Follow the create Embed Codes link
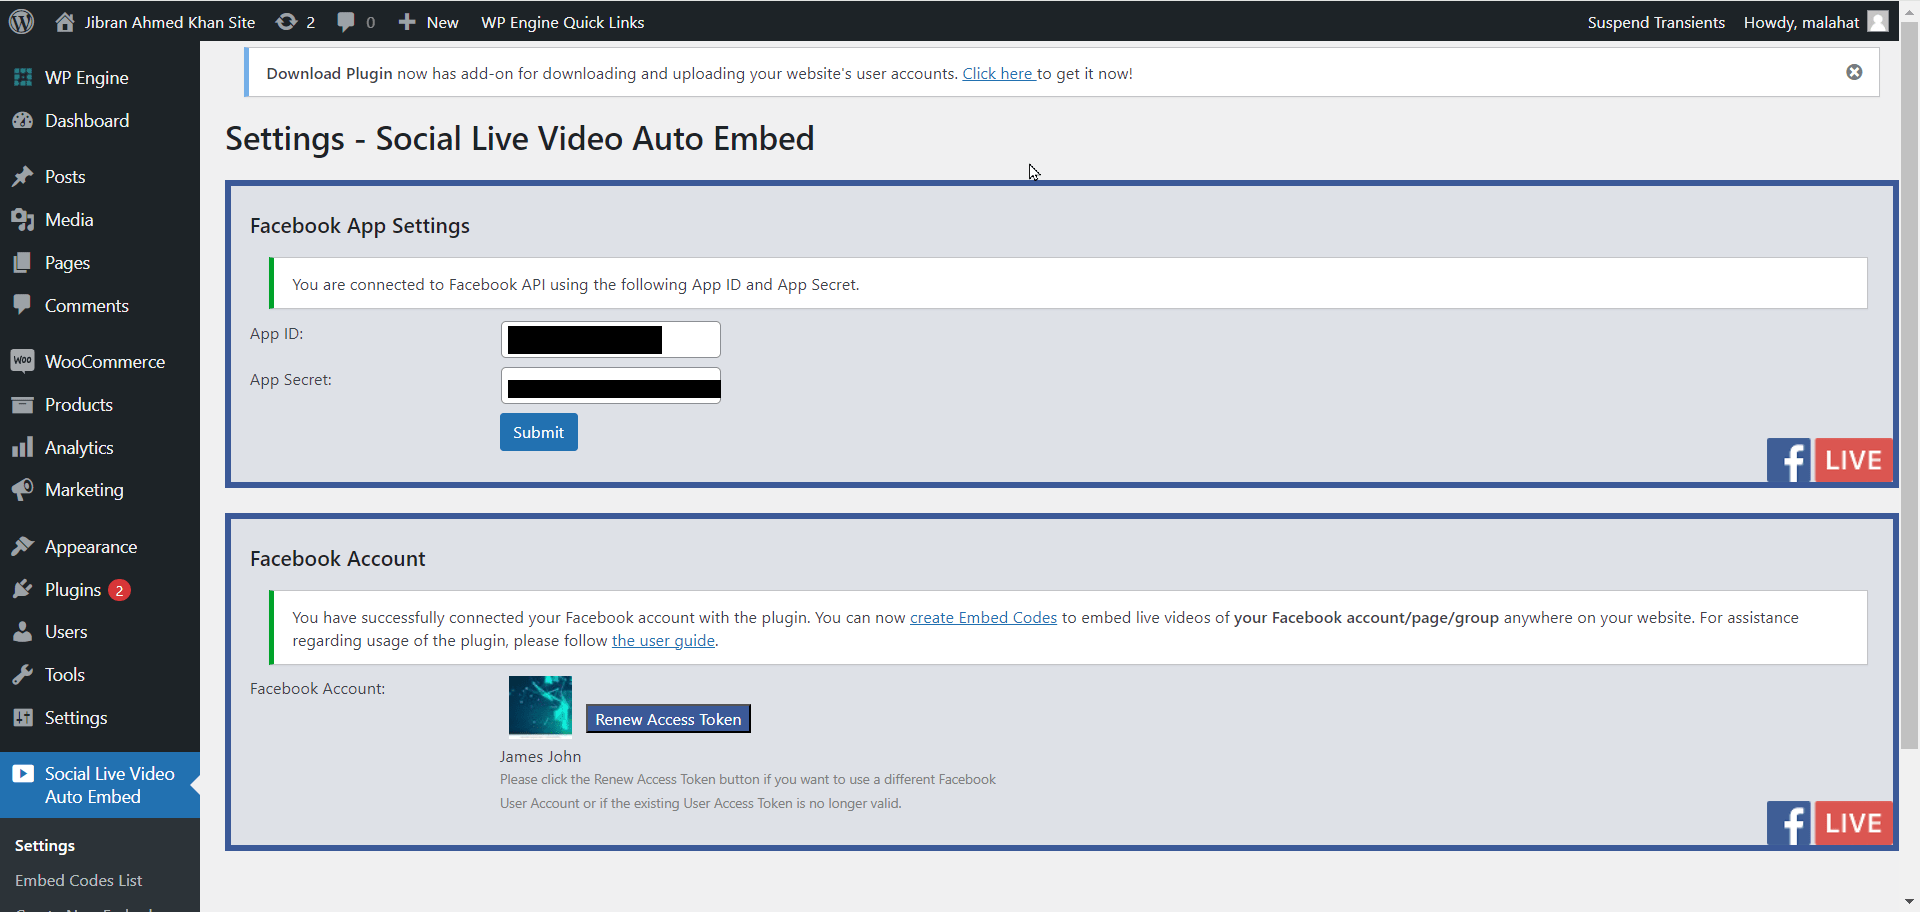Screen dimensions: 1920x912 (x=982, y=618)
